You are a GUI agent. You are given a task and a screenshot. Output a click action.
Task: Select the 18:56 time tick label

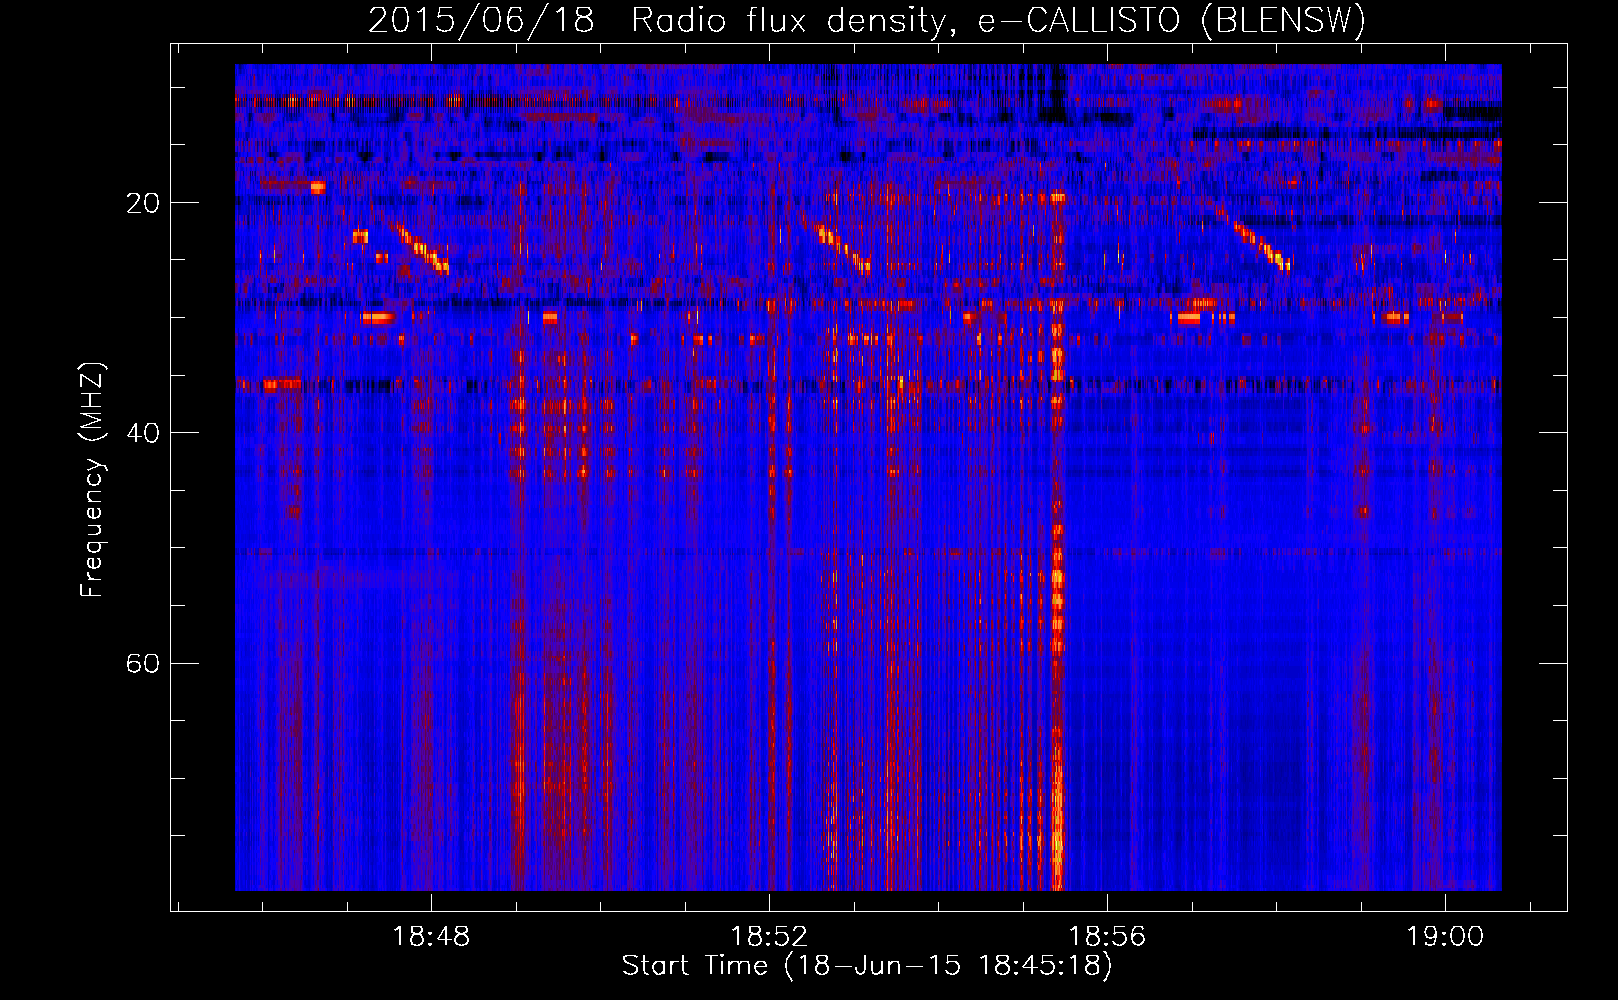point(1107,937)
